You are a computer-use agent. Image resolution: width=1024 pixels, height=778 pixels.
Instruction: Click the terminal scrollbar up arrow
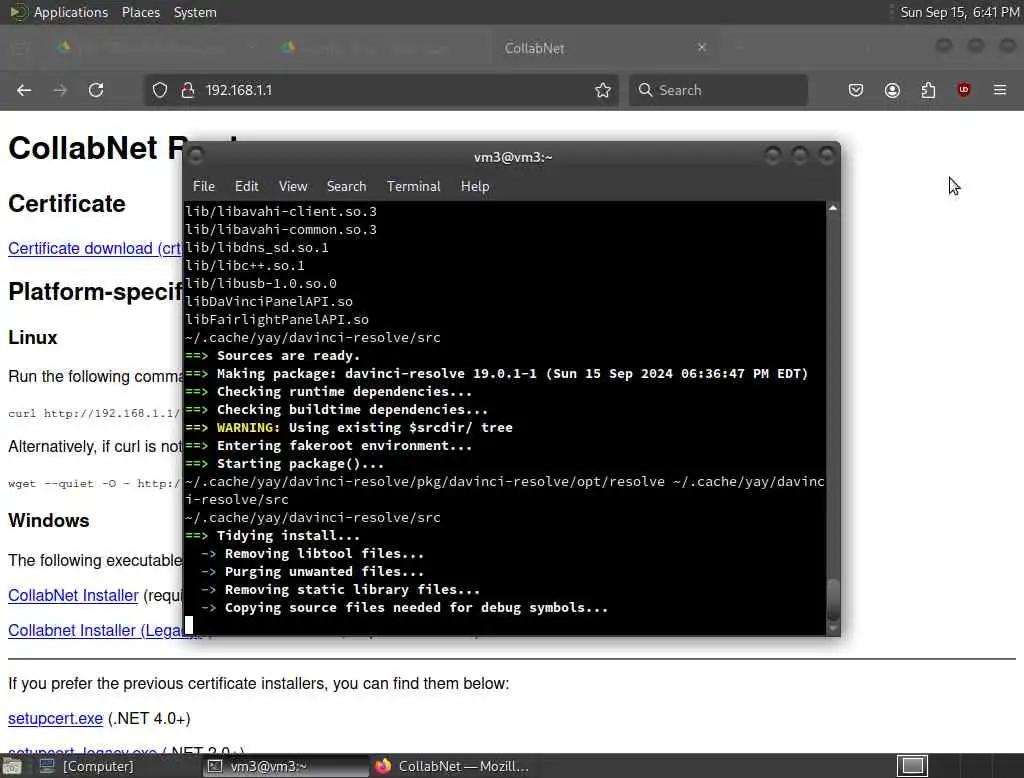pos(833,208)
